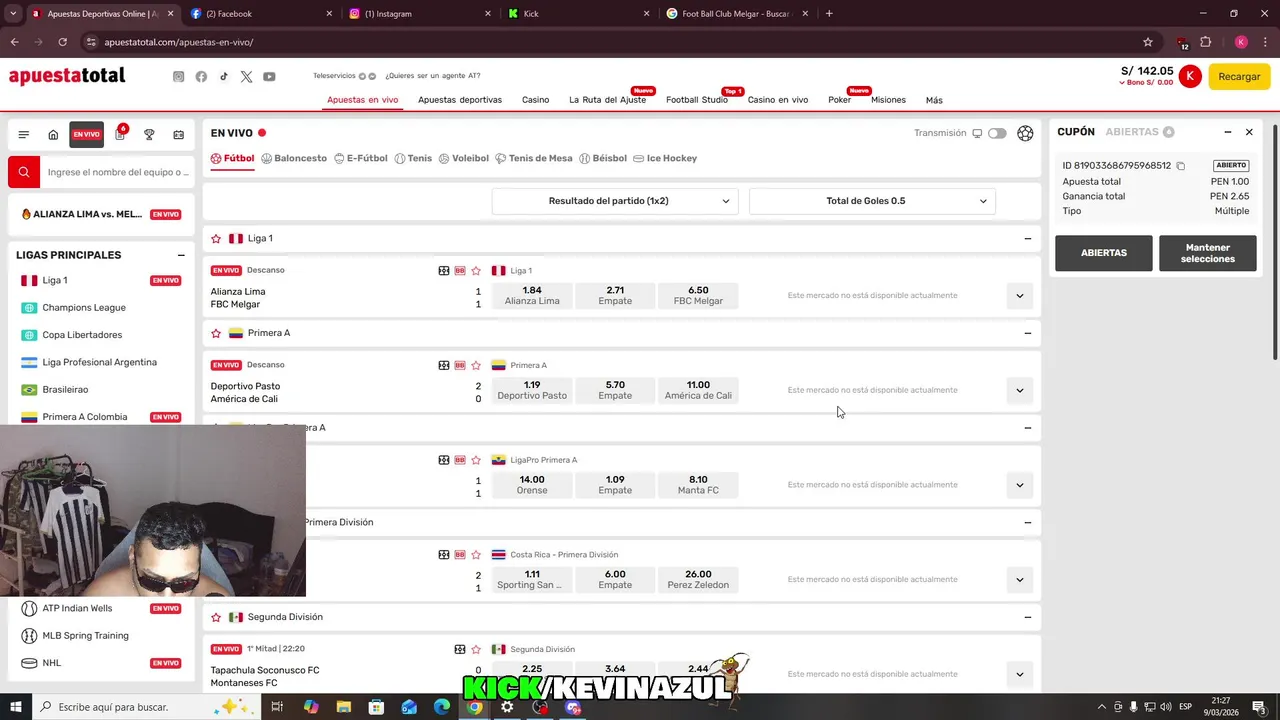Click Mantener selecciones button

pos(1207,253)
